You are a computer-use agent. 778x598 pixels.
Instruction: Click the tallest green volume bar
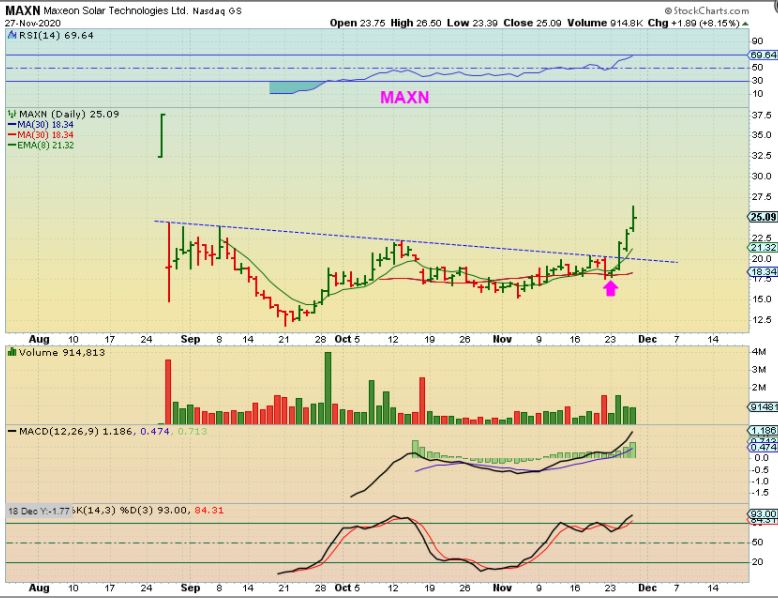coord(327,388)
